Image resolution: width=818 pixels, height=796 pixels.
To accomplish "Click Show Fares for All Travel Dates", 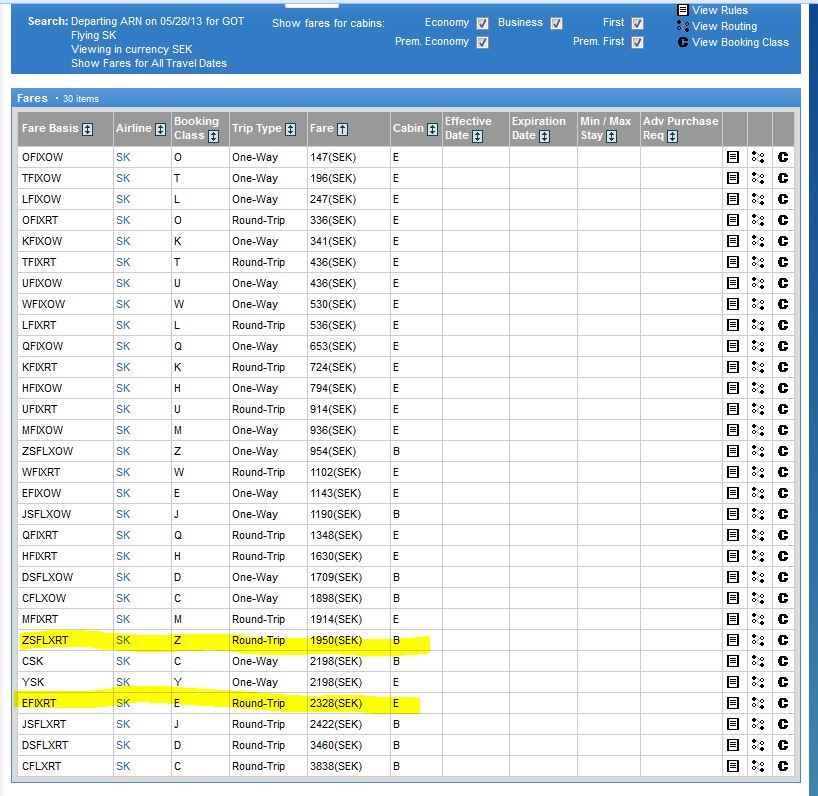I will (149, 63).
